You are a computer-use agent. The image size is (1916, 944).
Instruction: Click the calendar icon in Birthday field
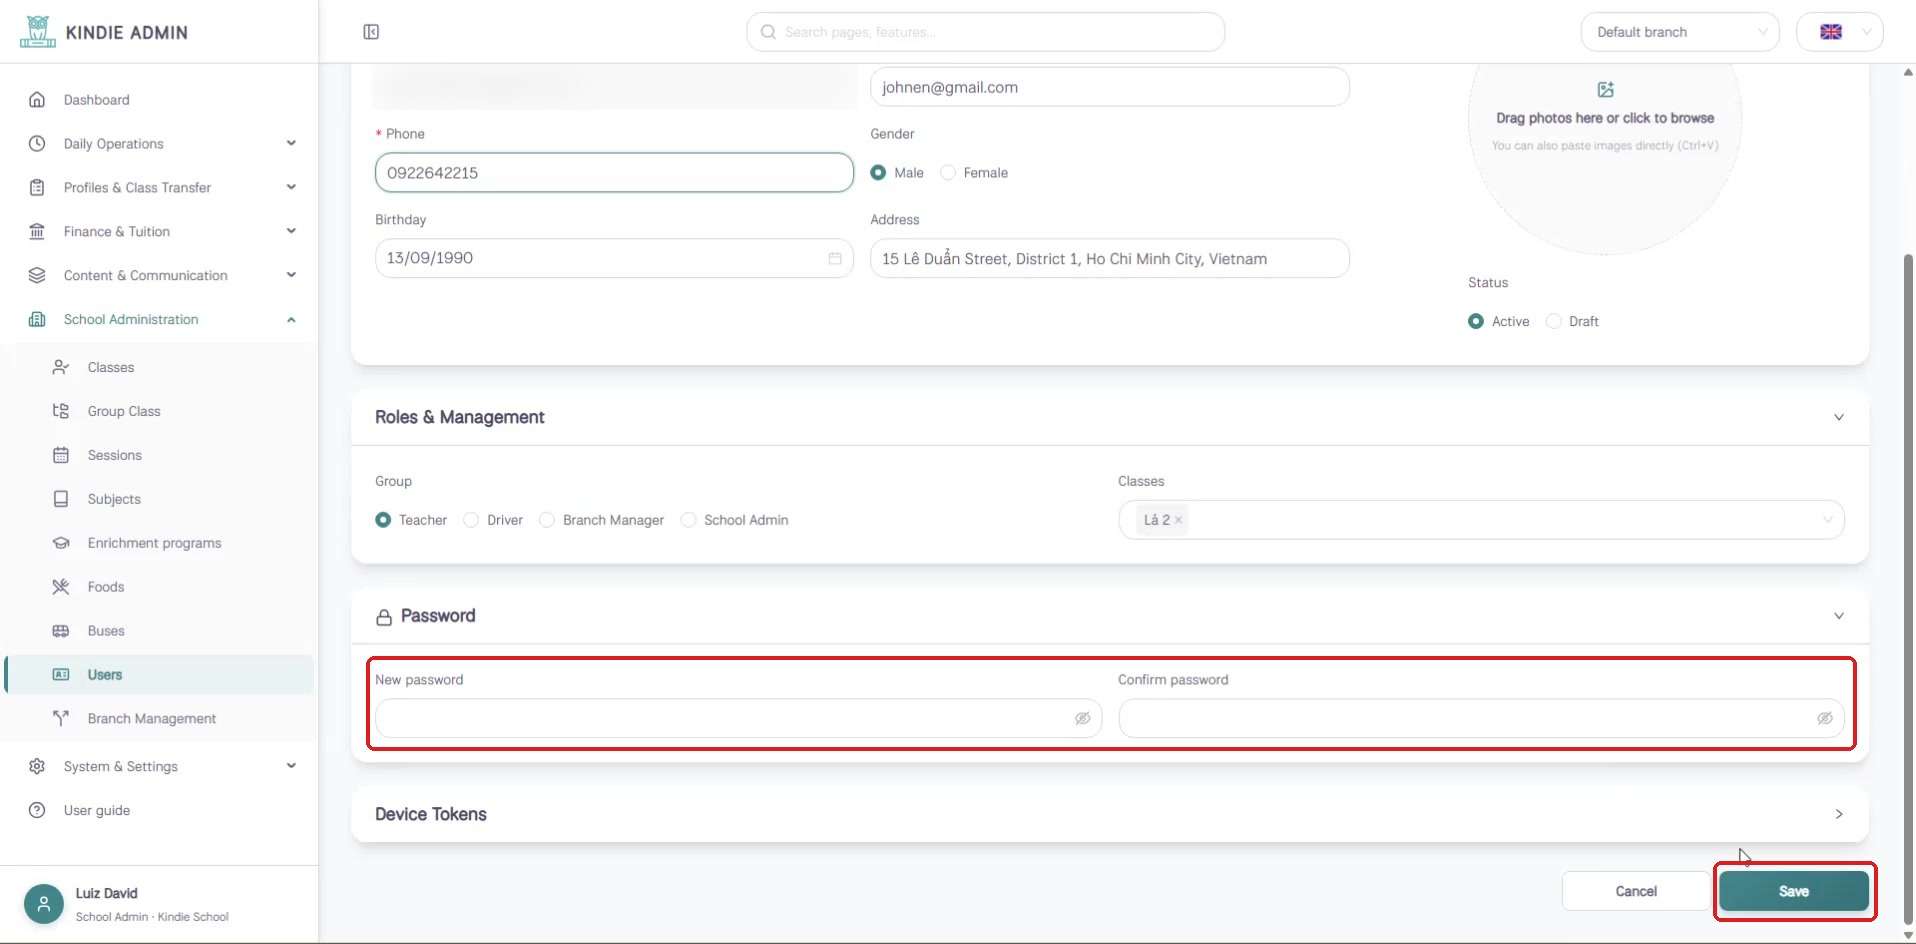pyautogui.click(x=835, y=258)
